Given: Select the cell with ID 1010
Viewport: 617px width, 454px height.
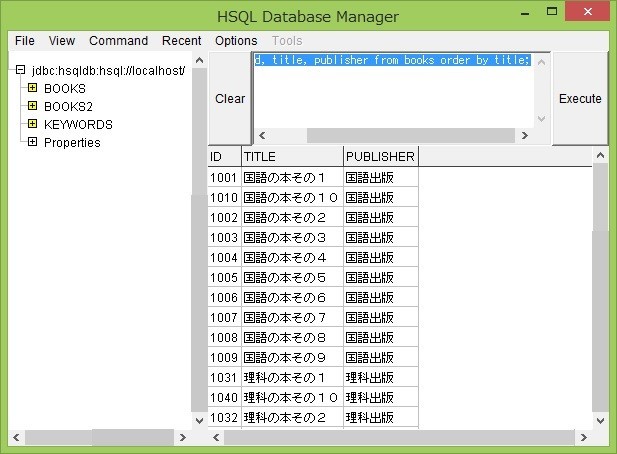Looking at the screenshot, I should click(x=224, y=197).
